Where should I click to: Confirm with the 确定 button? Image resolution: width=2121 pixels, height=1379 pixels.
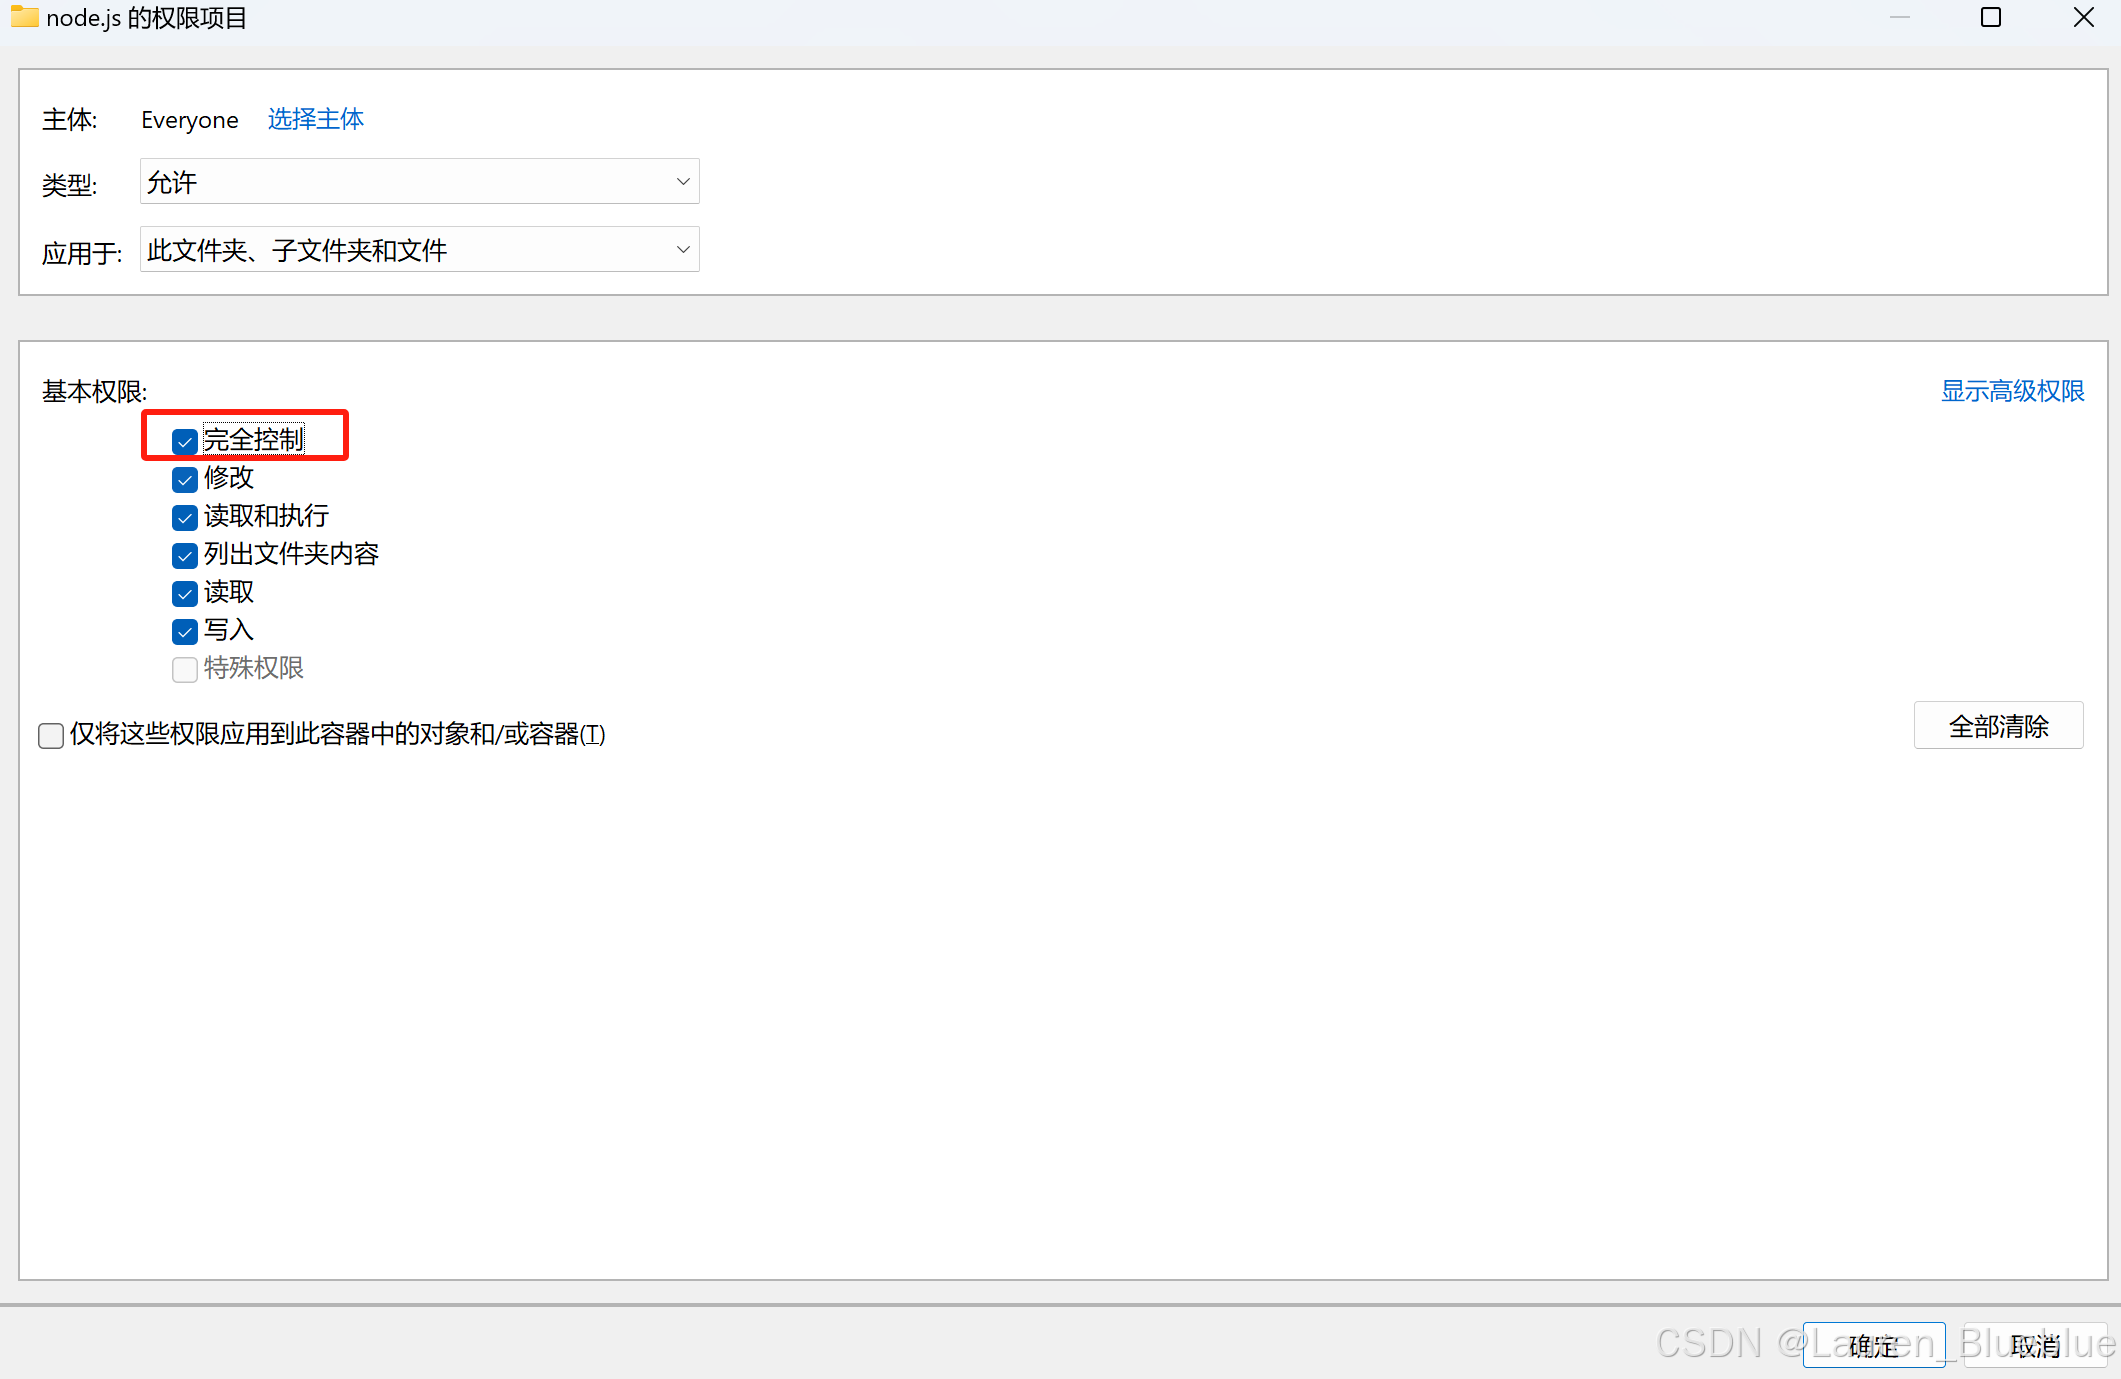[1873, 1345]
